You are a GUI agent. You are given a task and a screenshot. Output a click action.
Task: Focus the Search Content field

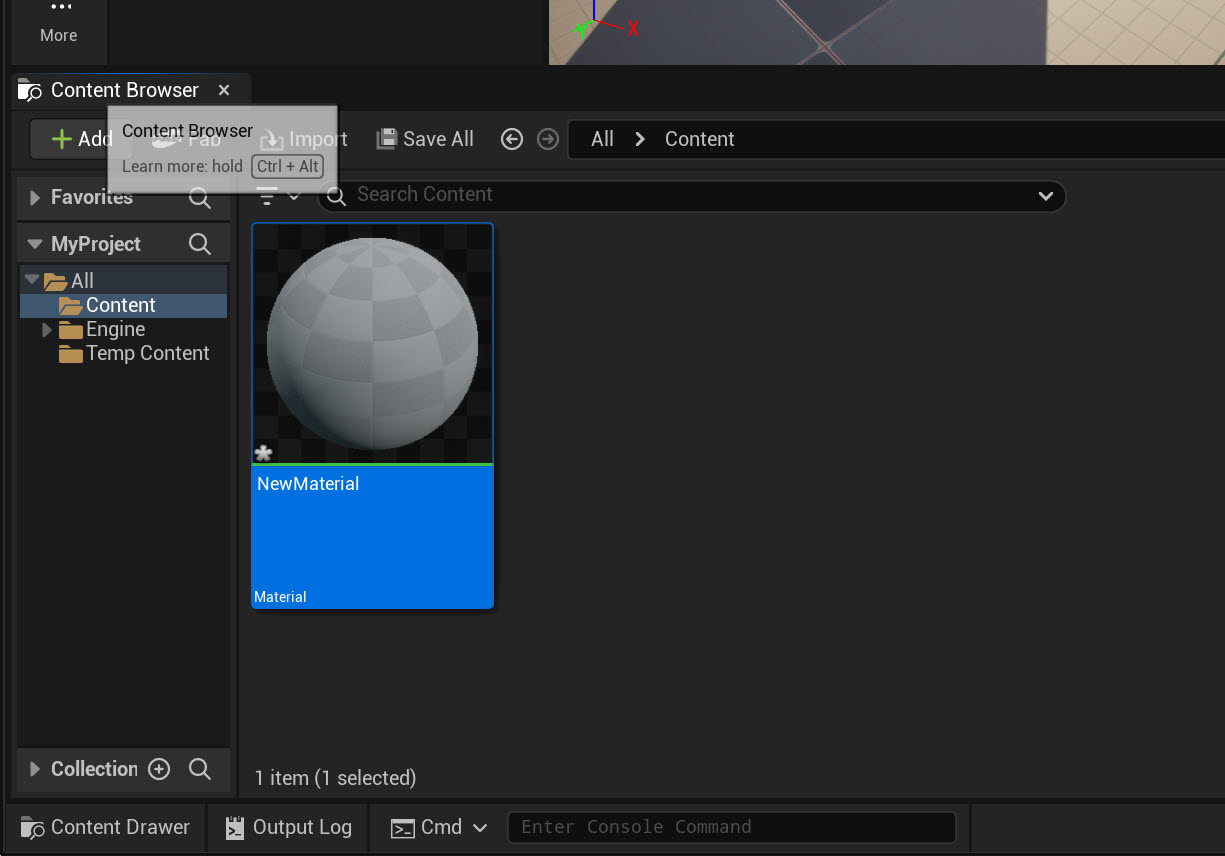coord(692,195)
